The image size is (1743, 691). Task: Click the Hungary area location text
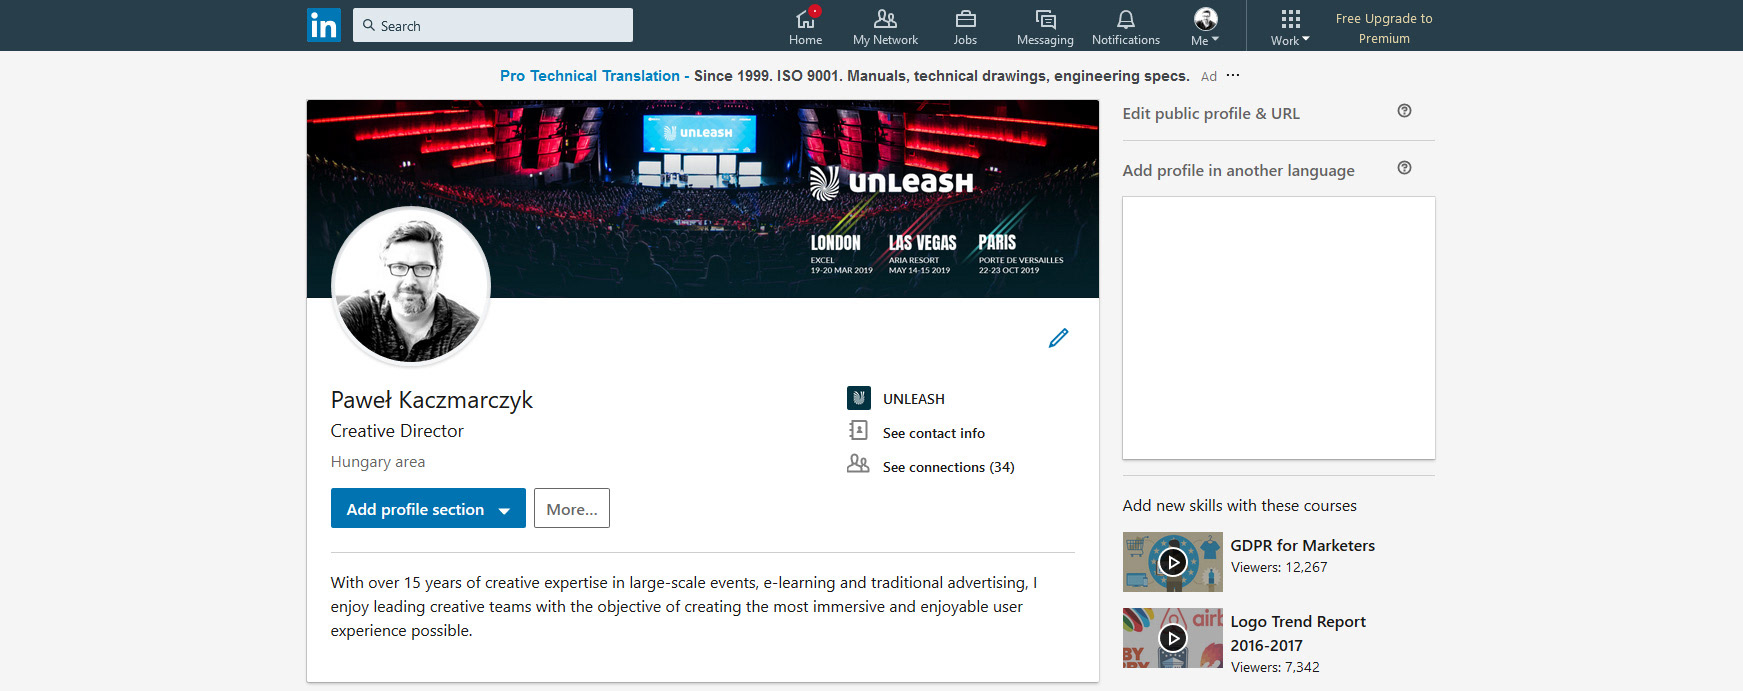coord(378,462)
